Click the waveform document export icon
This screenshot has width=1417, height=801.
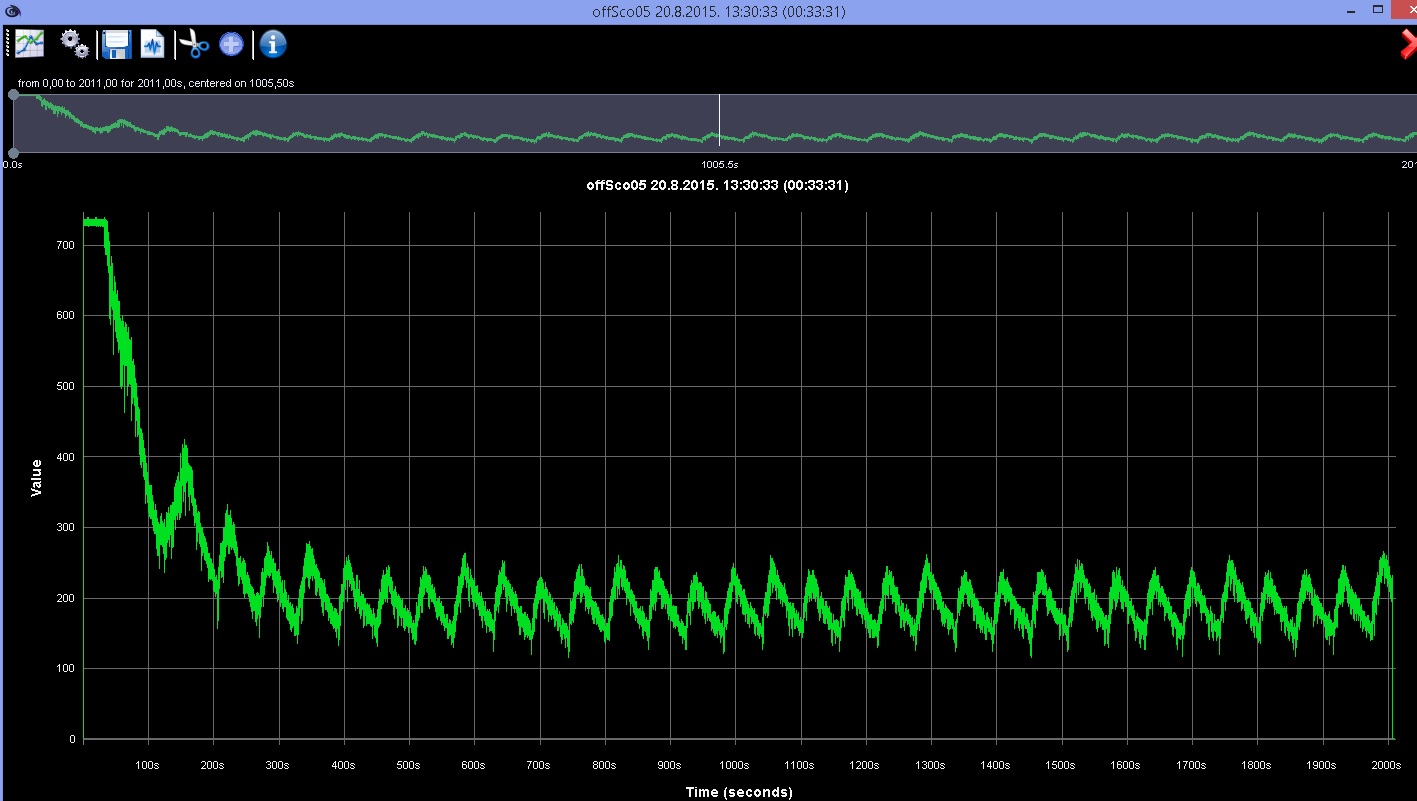pos(152,44)
